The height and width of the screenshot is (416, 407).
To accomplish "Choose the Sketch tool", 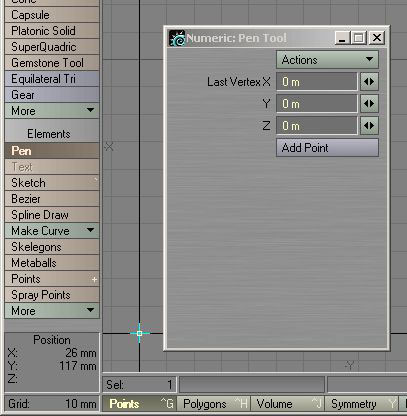I will click(x=52, y=183).
